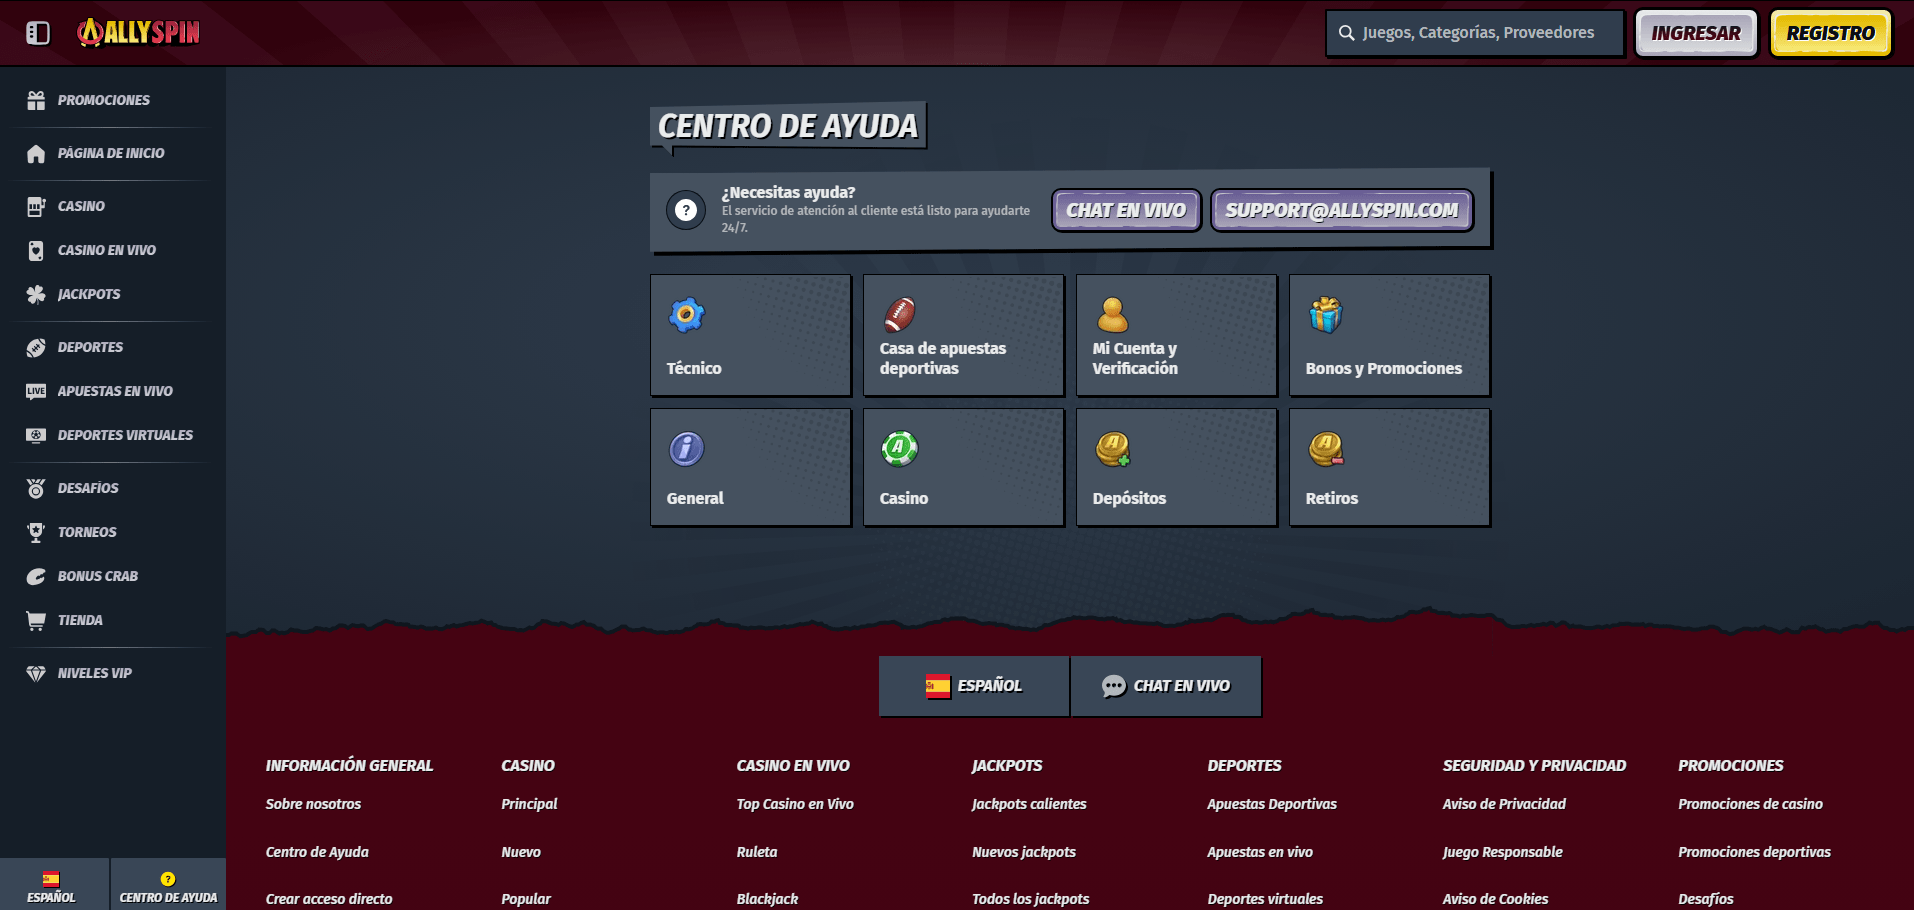Open Jackpots calientes footer link

coord(1029,804)
